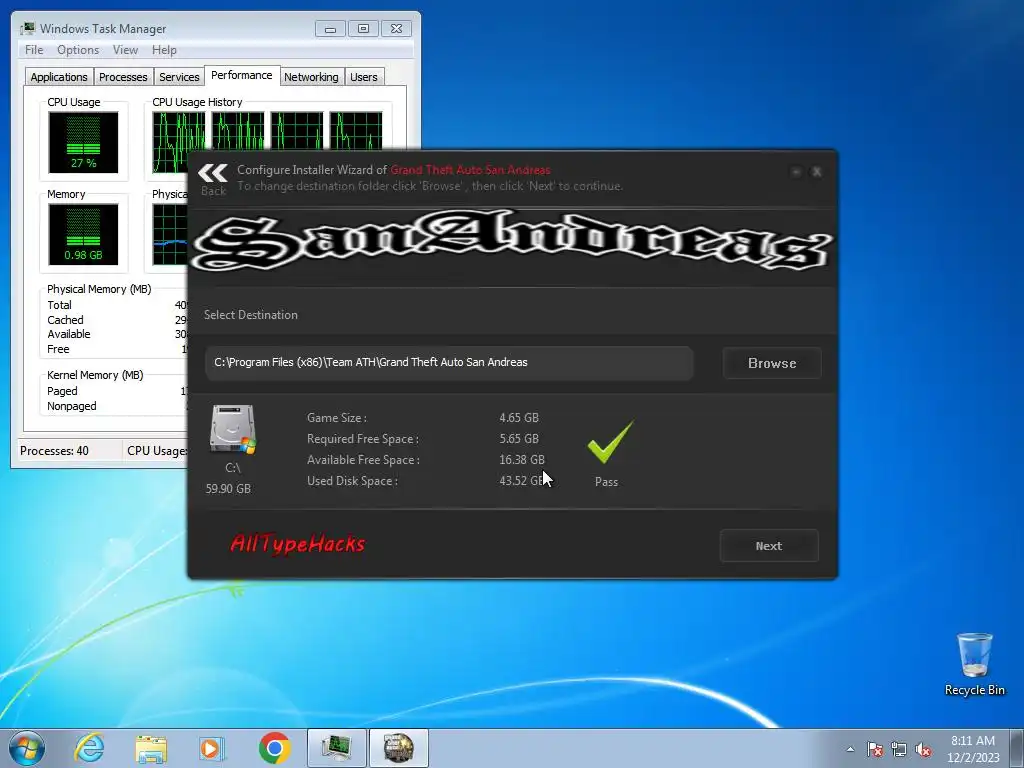Click Next to continue the installation
Viewport: 1024px width, 768px height.
[769, 546]
